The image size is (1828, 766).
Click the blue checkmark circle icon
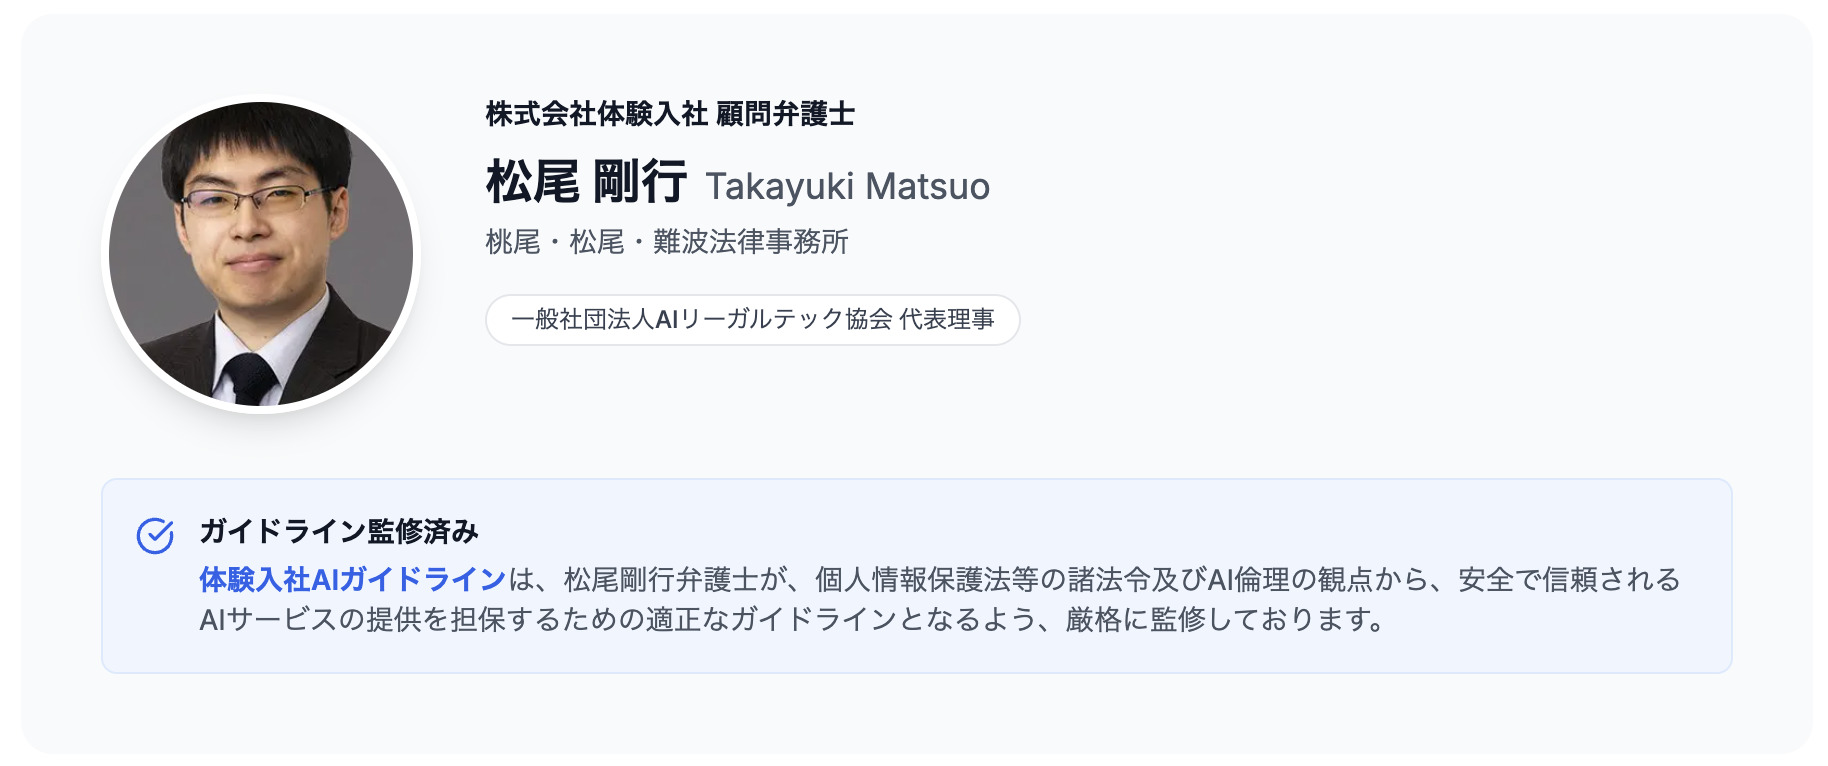click(x=155, y=536)
